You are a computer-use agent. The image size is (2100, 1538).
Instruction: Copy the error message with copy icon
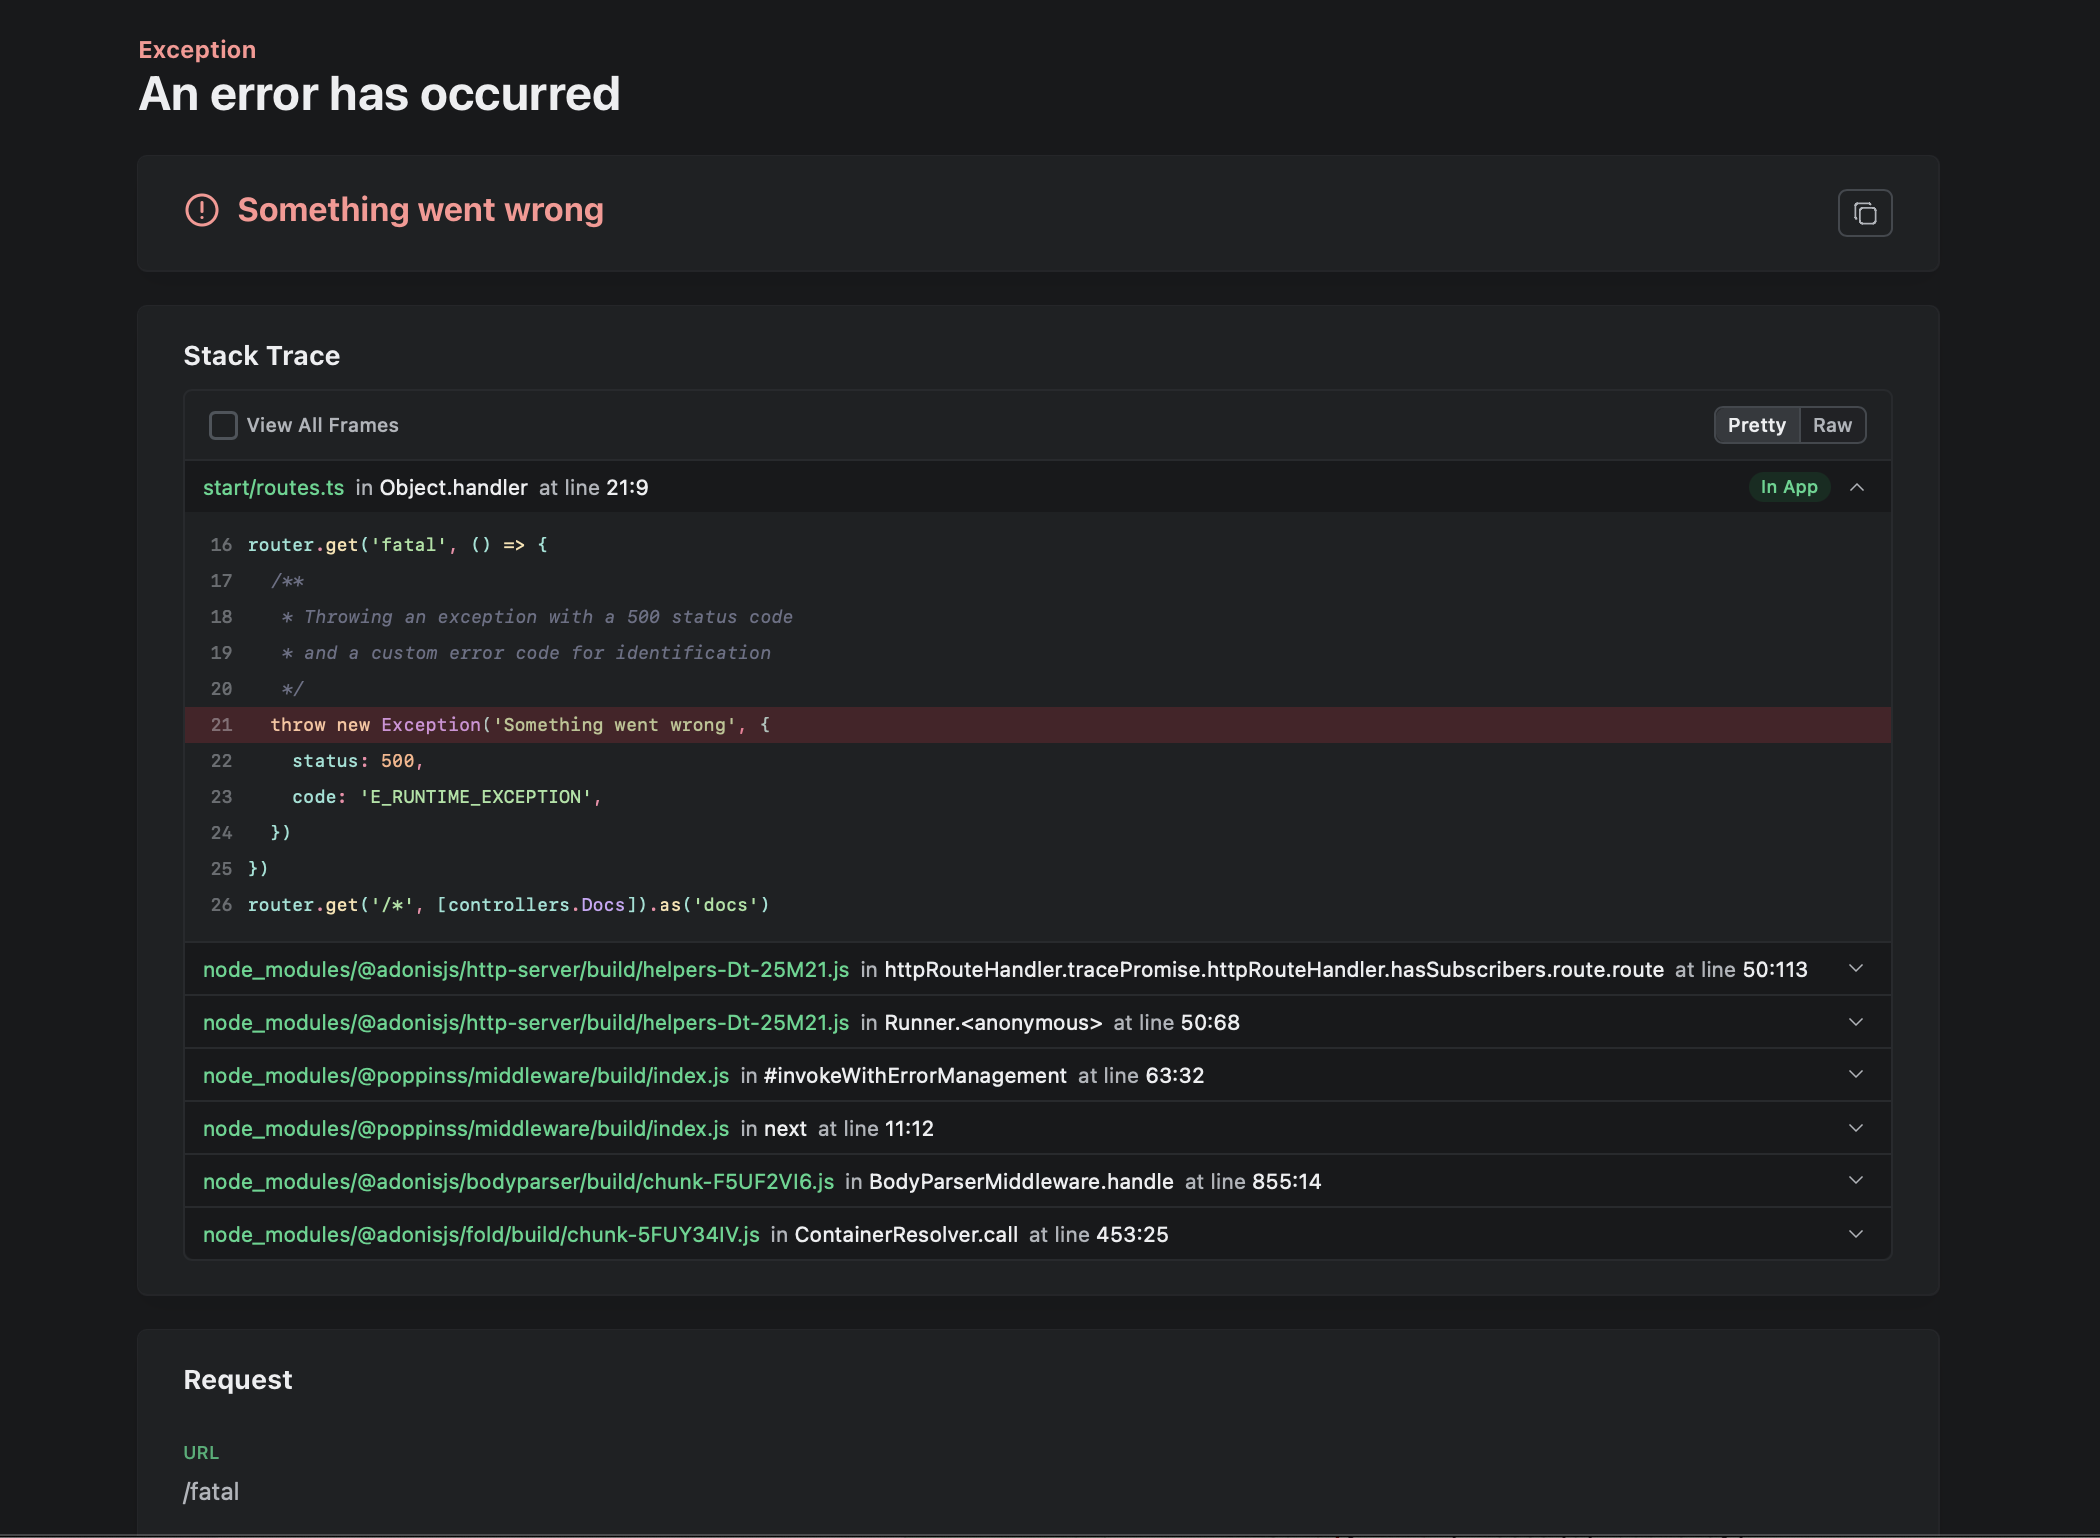pos(1864,213)
